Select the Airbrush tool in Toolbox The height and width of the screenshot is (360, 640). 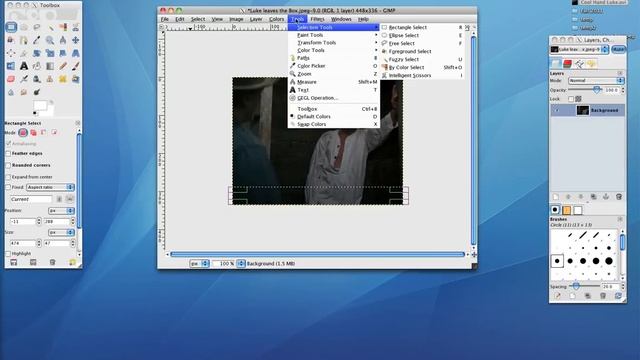click(24, 79)
